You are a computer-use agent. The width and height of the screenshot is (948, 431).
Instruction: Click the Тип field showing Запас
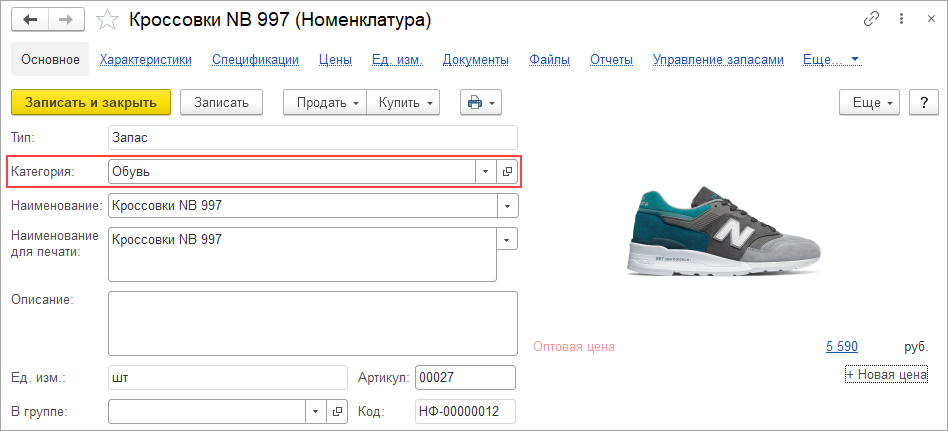pyautogui.click(x=313, y=137)
